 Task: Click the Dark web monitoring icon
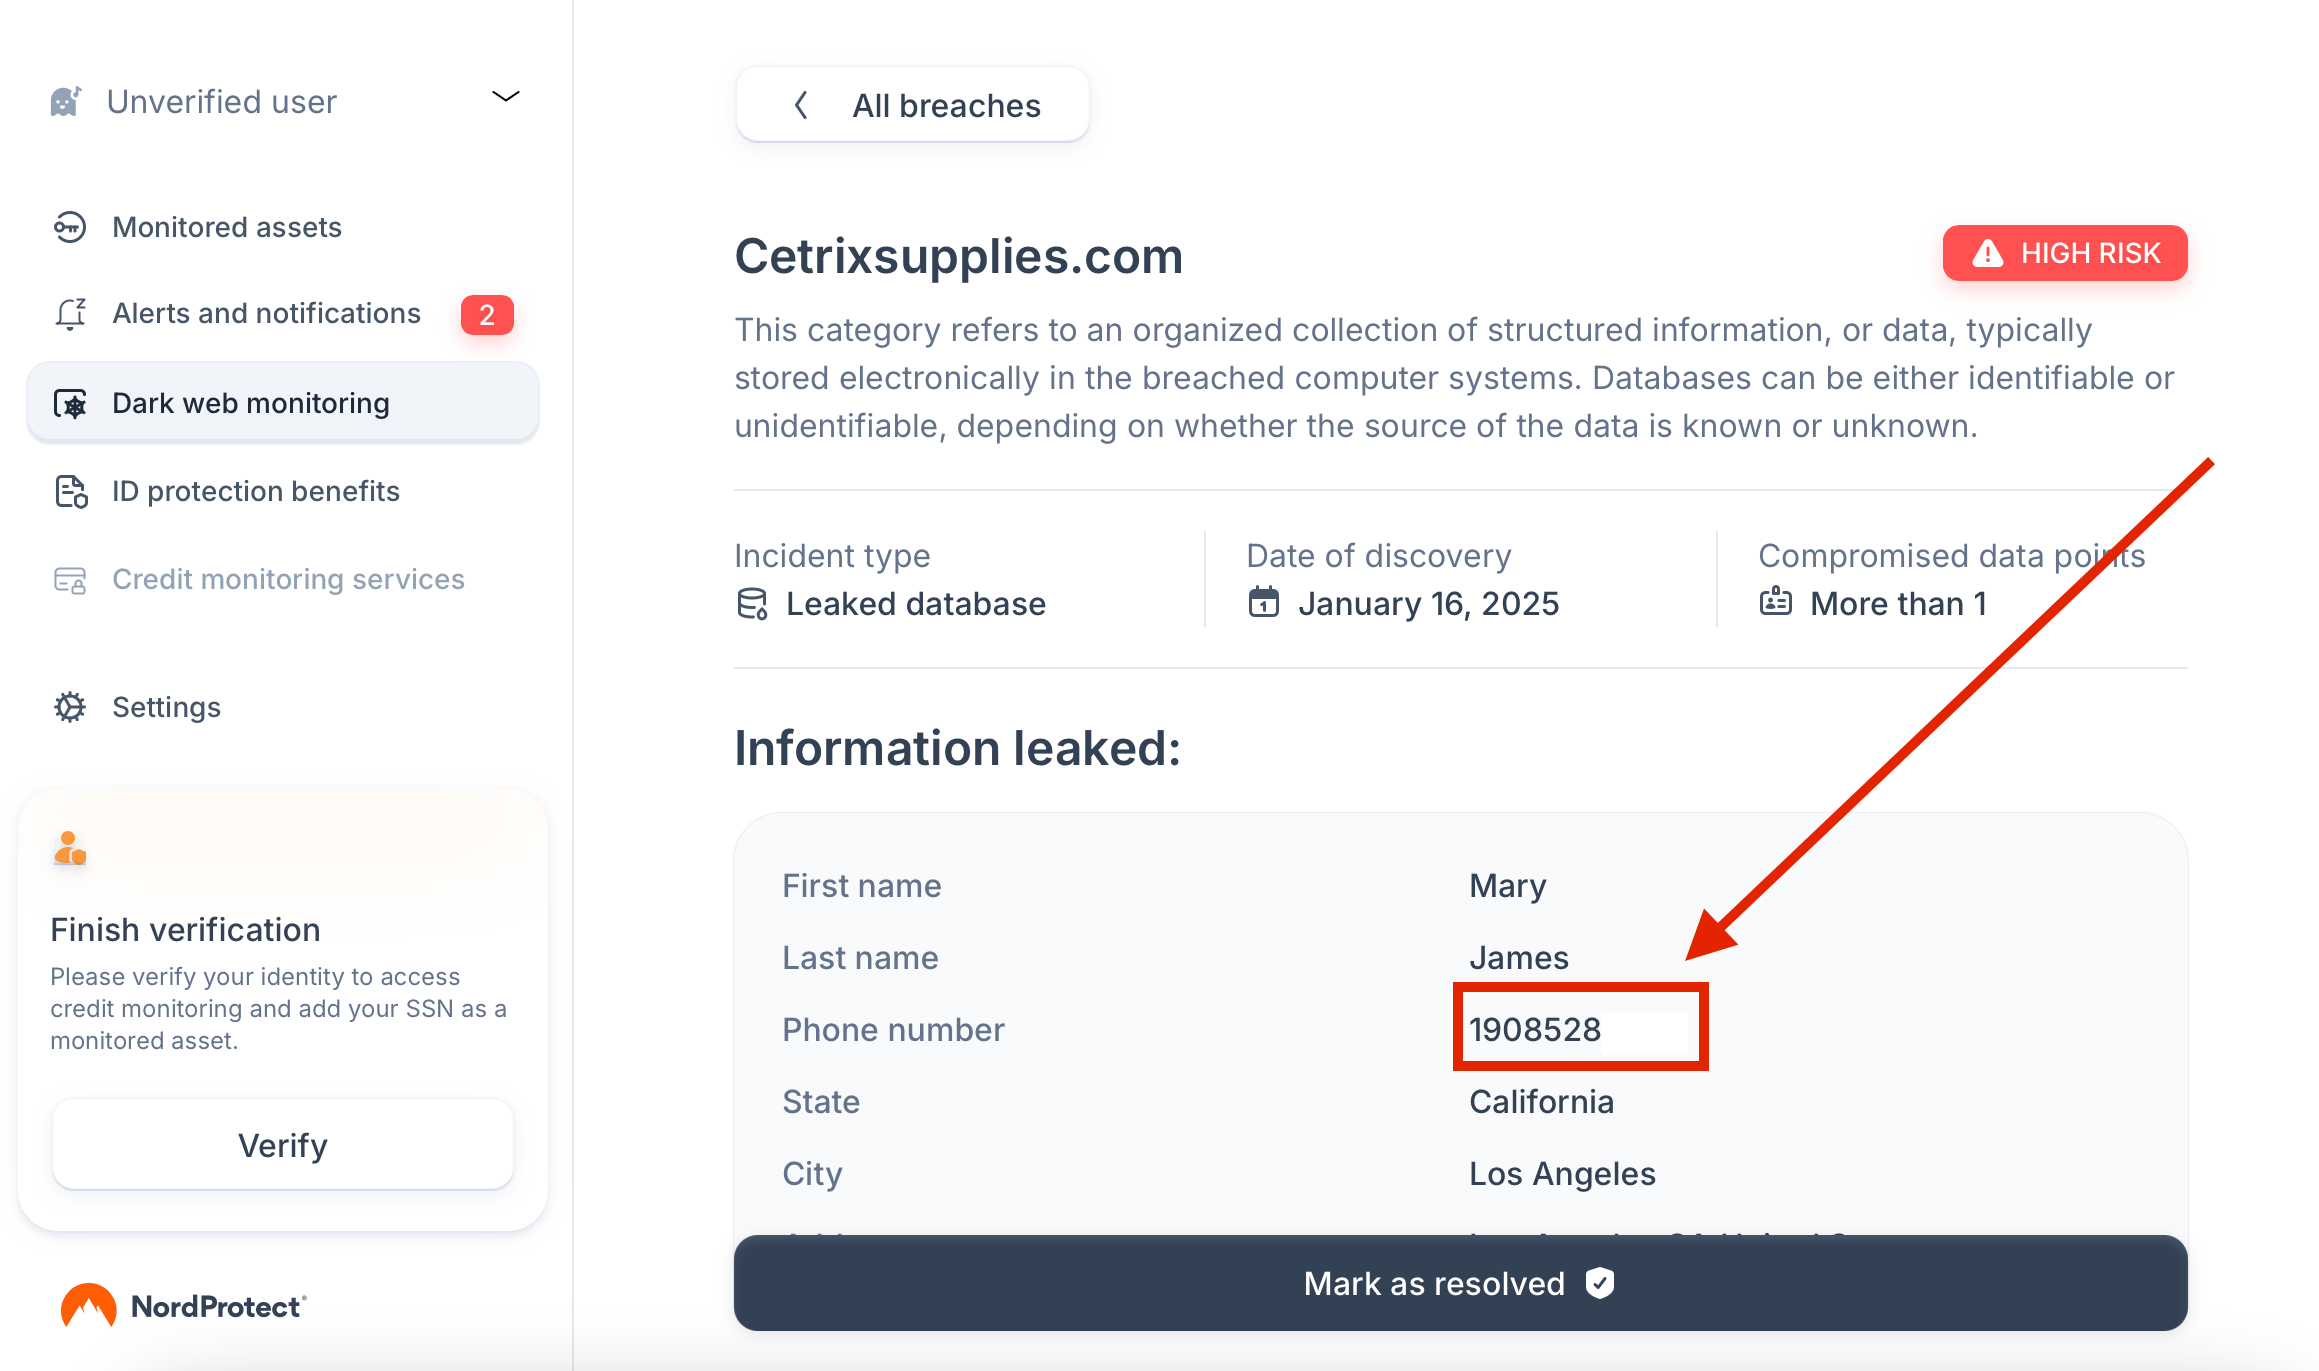tap(70, 404)
